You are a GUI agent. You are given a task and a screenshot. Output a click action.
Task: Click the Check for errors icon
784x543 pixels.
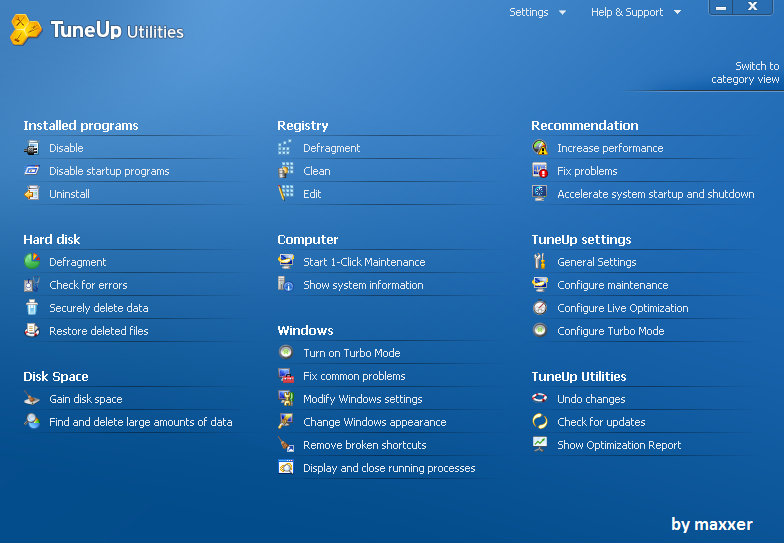pyautogui.click(x=32, y=284)
